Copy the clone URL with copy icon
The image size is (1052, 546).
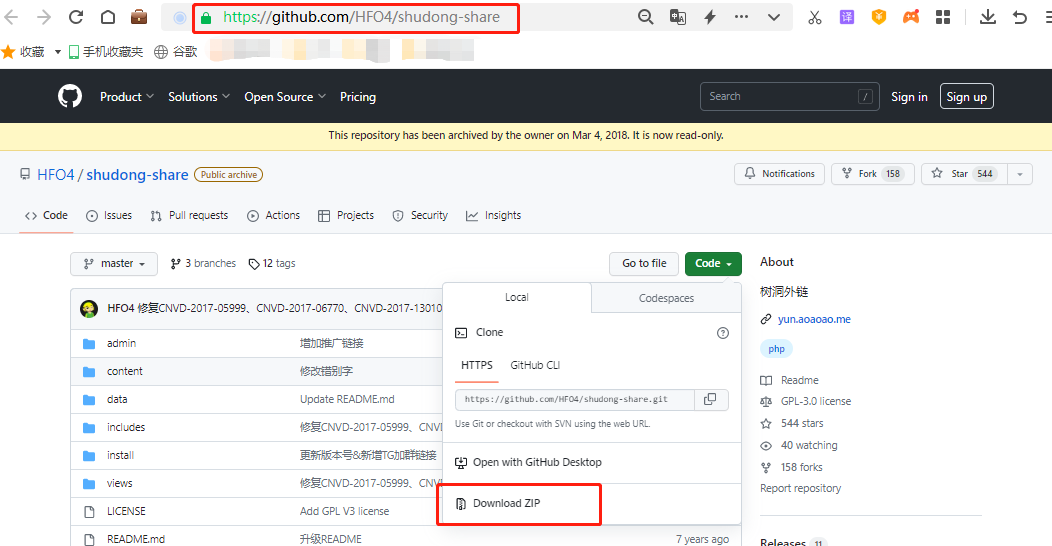711,399
